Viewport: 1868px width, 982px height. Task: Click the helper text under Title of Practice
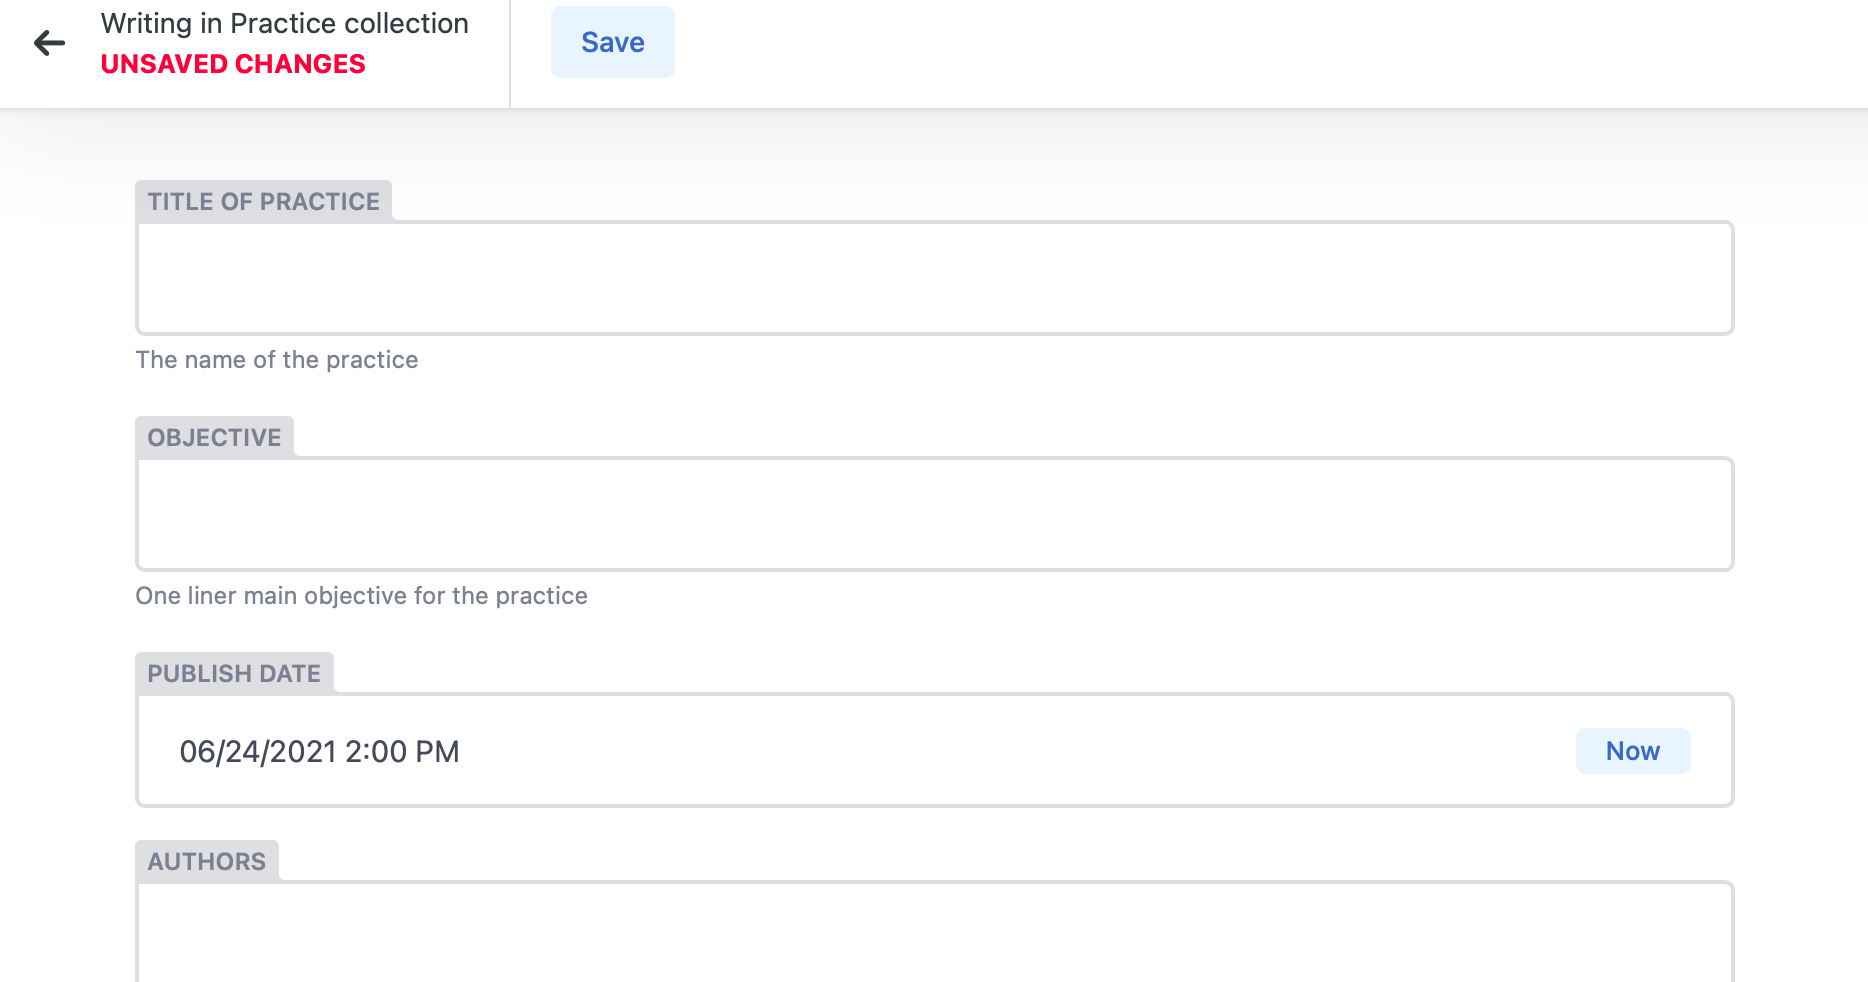pyautogui.click(x=277, y=359)
